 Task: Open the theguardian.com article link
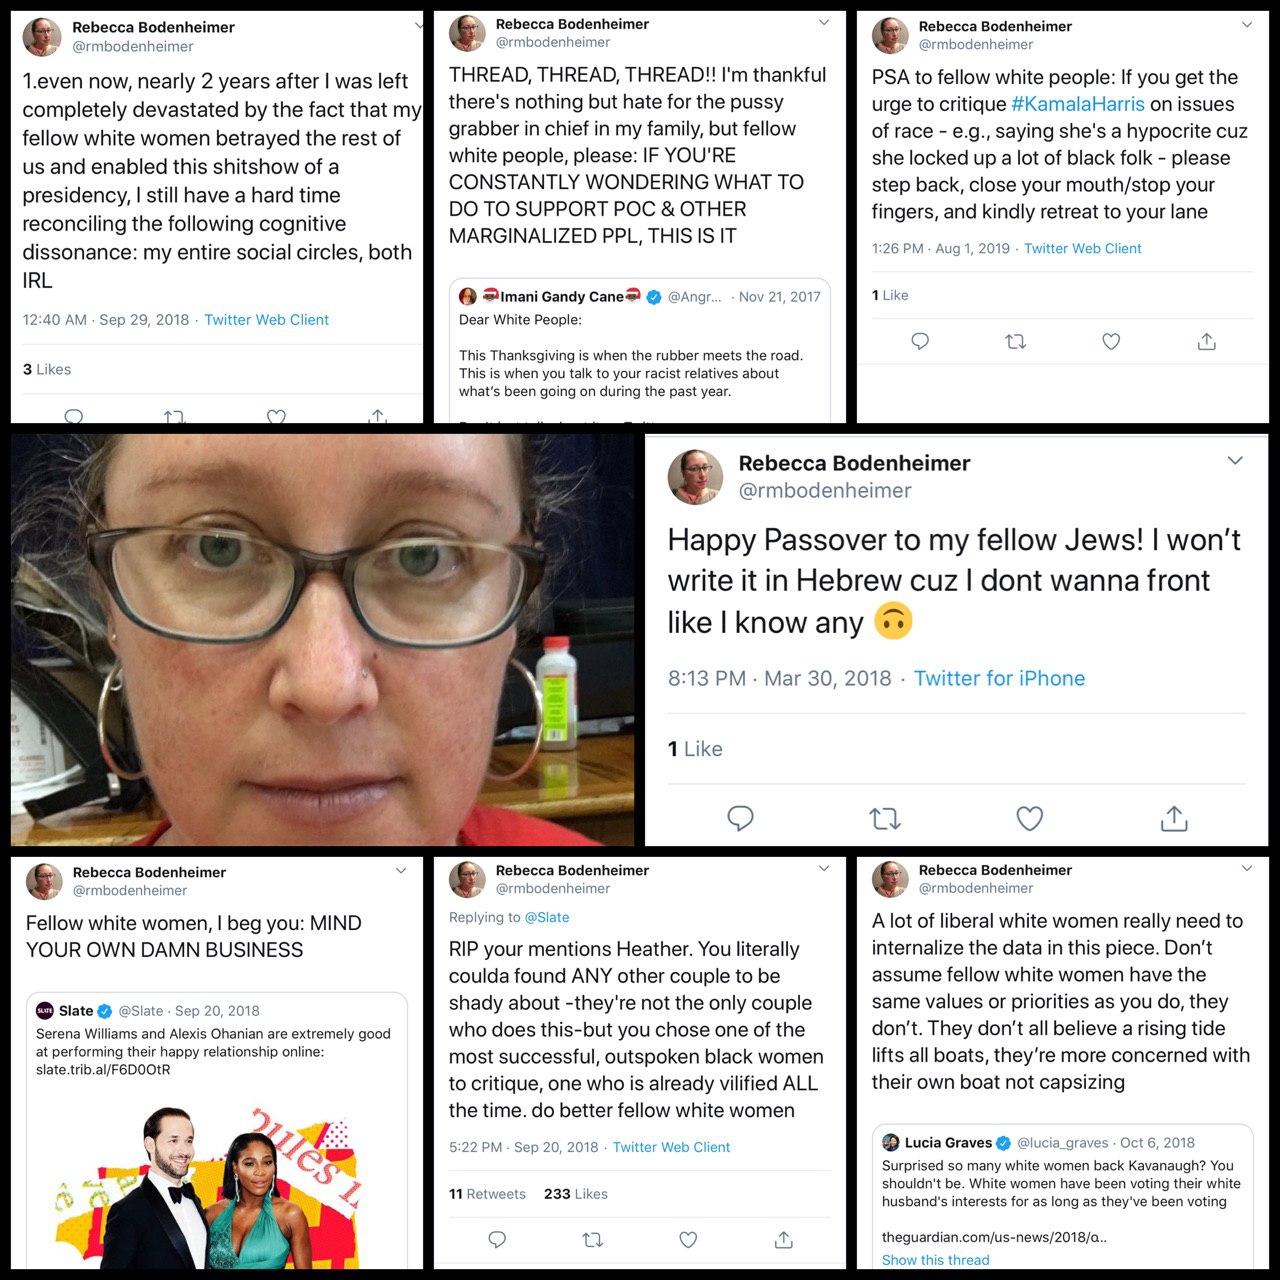(994, 1237)
